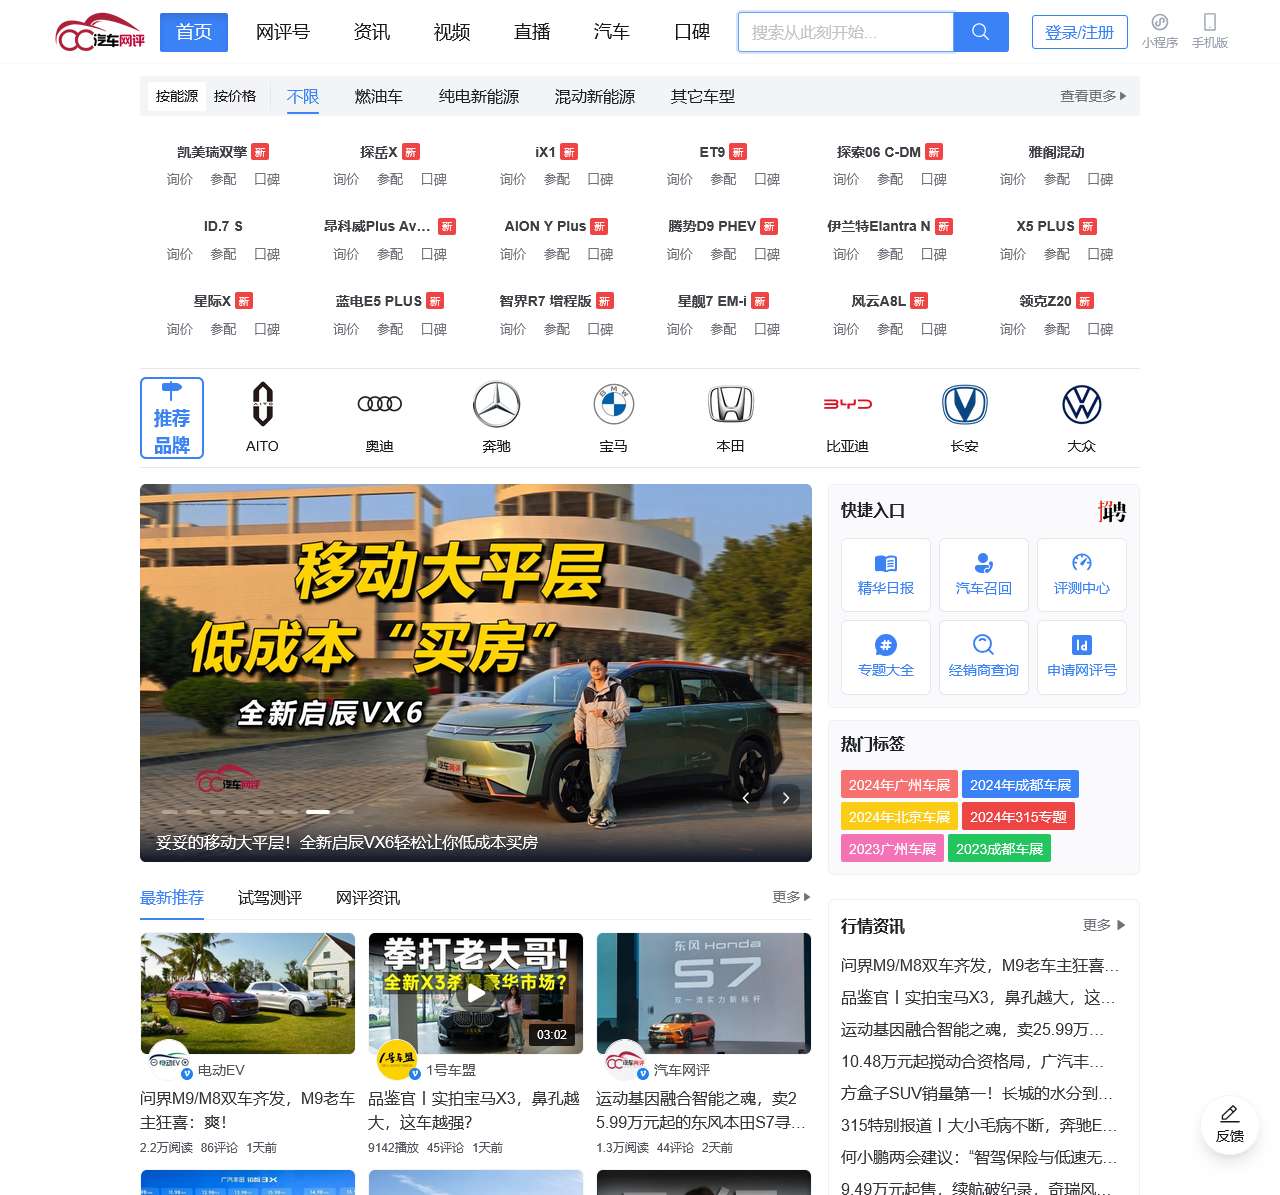
Task: Toggle filter to 按价格
Action: coord(235,96)
